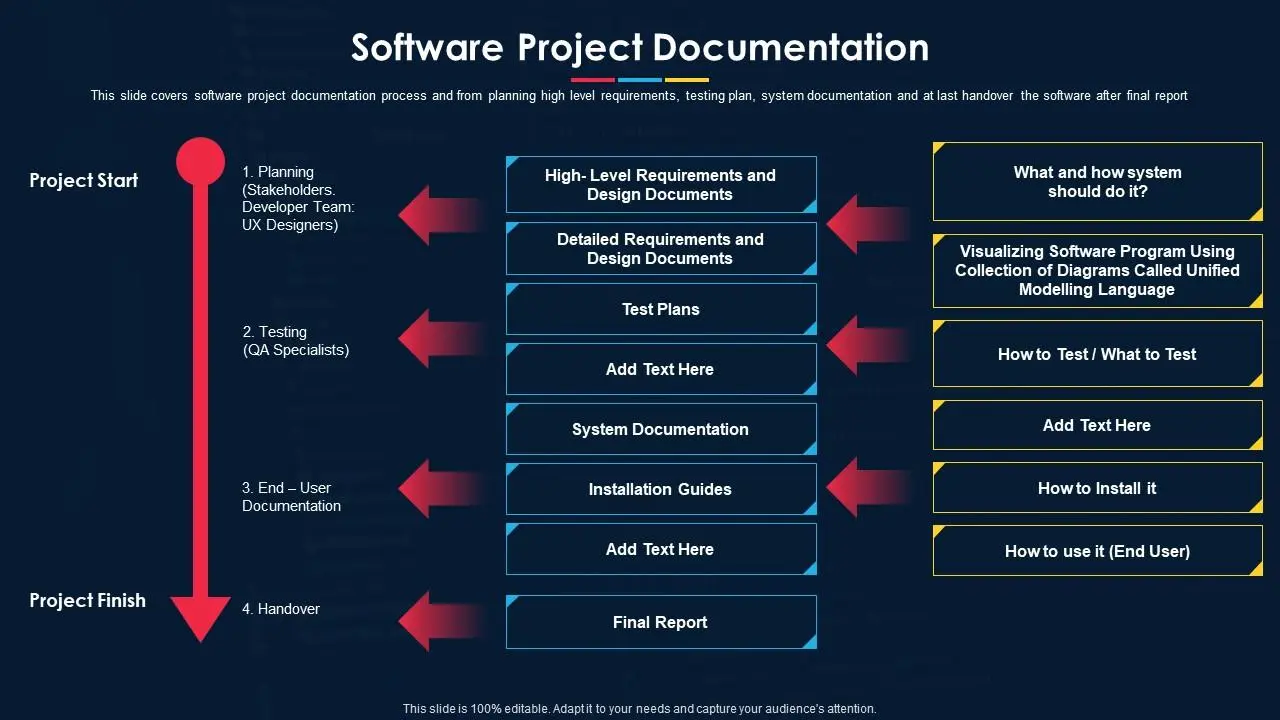Click the red arrow pointing to Testing
This screenshot has height=720, width=1280.
pos(435,338)
